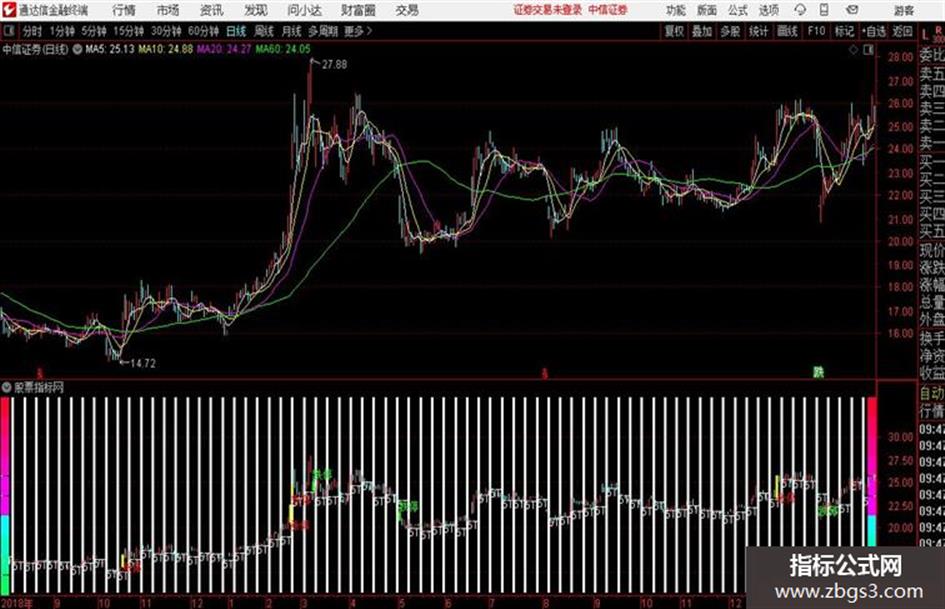This screenshot has height=609, width=945.
Task: Open the 市场 menu
Action: click(x=168, y=10)
